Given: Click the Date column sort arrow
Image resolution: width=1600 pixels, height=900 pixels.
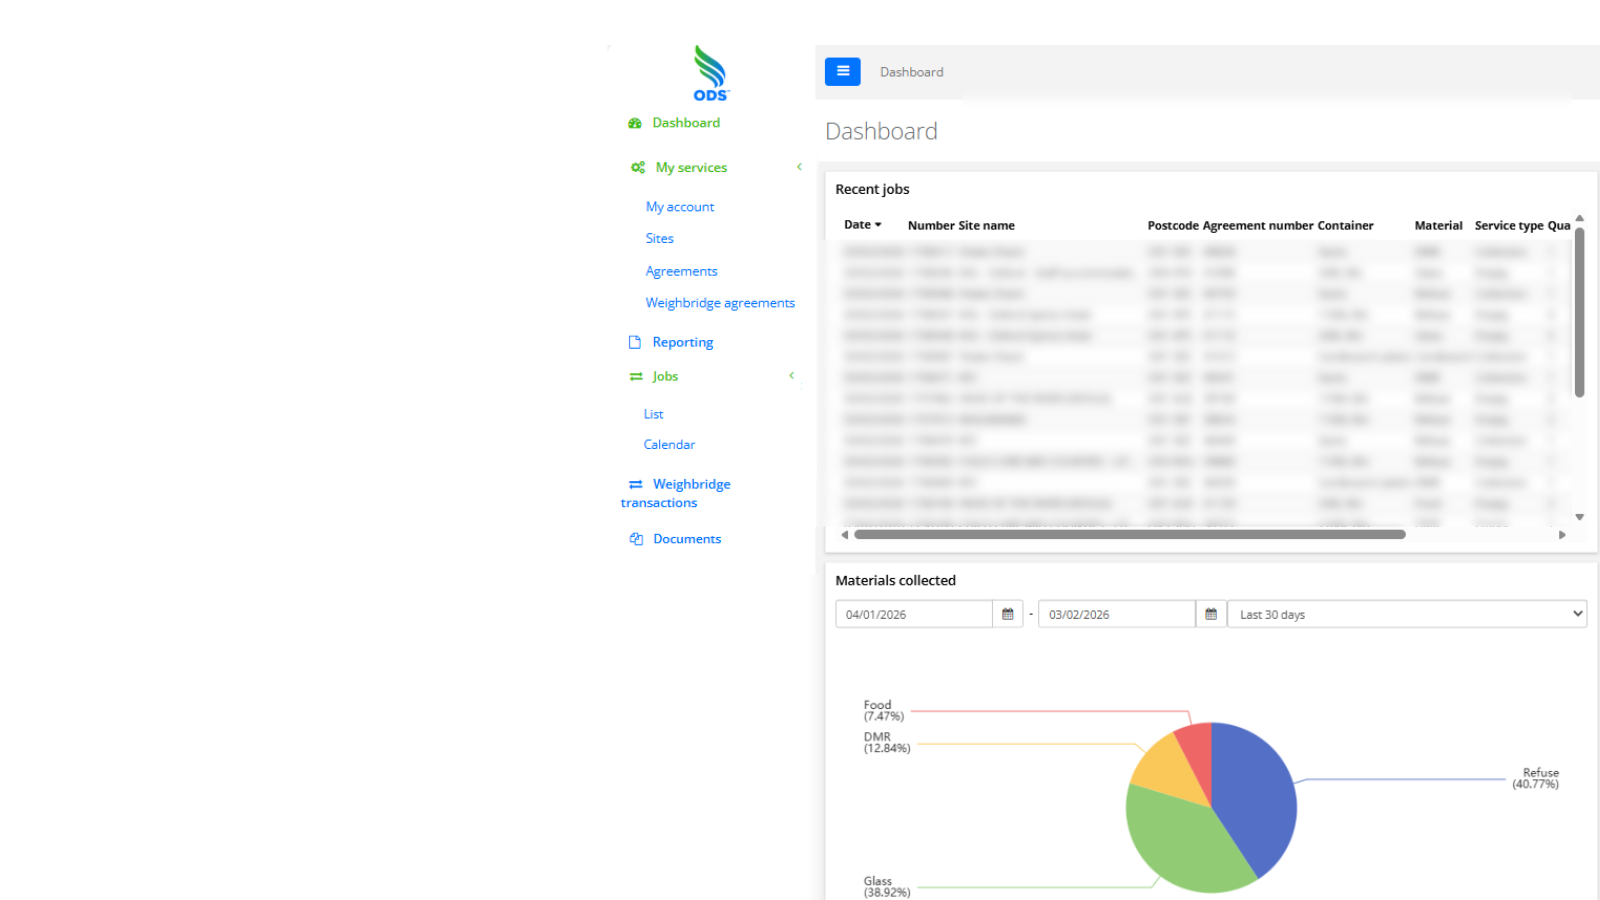Looking at the screenshot, I should coord(878,225).
